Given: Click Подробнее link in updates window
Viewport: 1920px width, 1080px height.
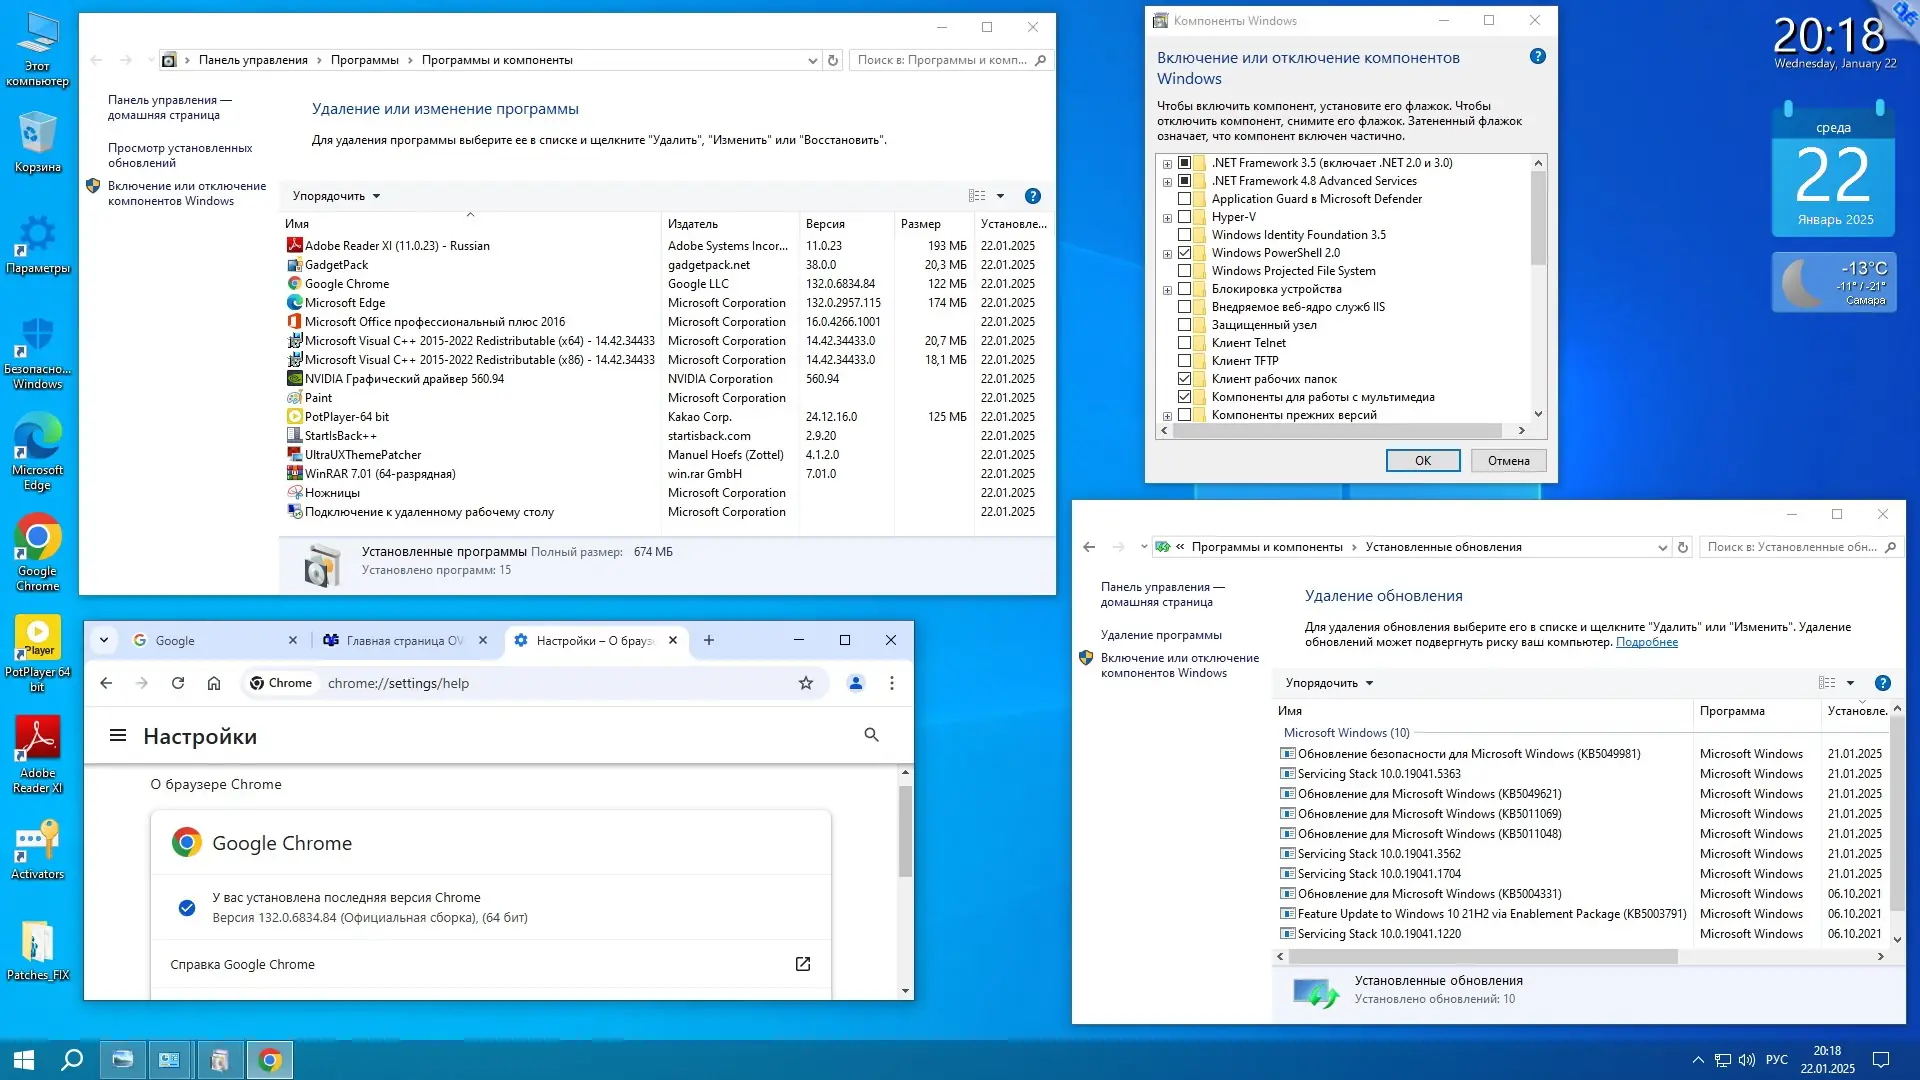Looking at the screenshot, I should pos(1646,642).
